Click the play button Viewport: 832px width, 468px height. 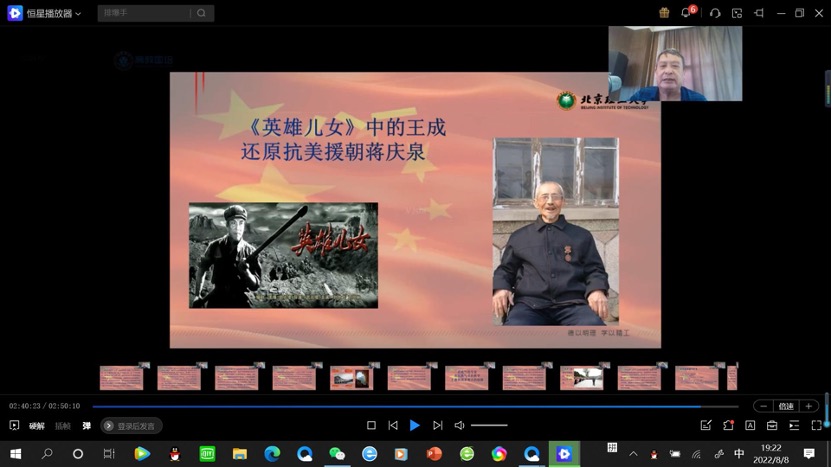click(x=415, y=425)
